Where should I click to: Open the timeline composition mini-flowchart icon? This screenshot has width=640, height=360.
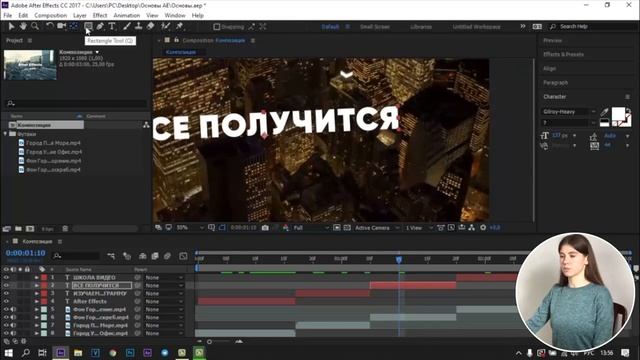click(x=111, y=256)
